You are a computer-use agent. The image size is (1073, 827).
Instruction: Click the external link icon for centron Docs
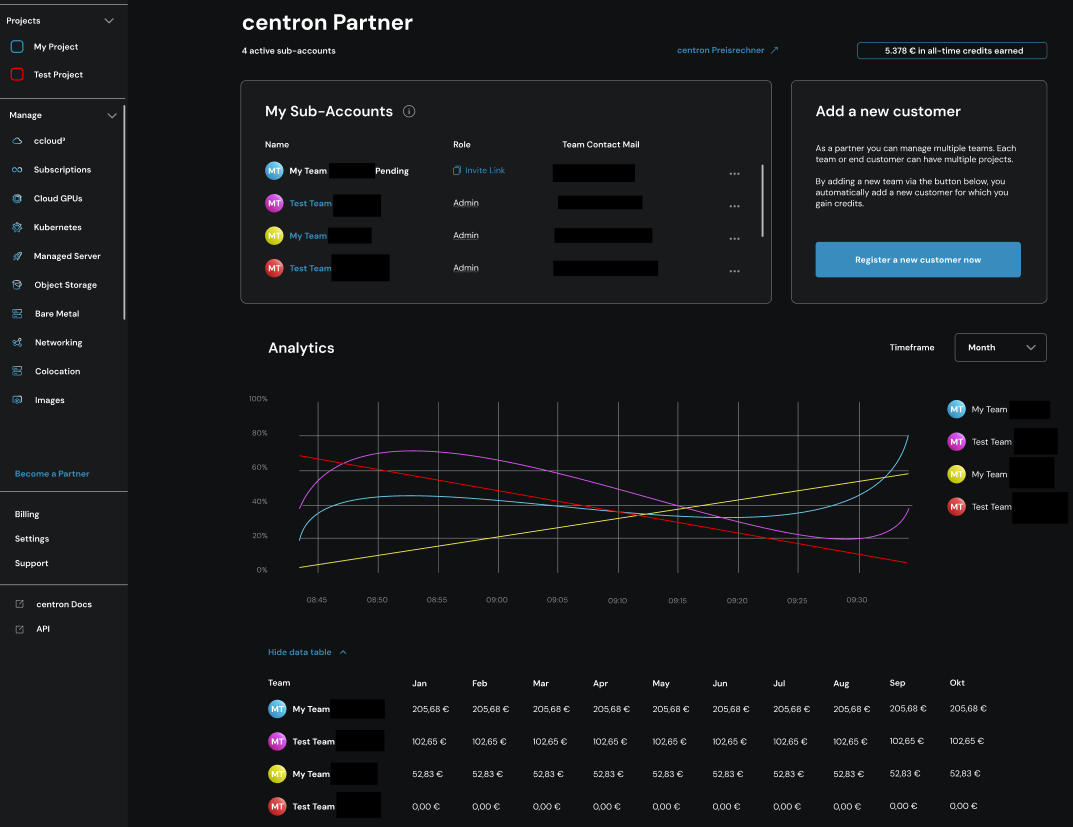click(x=20, y=604)
